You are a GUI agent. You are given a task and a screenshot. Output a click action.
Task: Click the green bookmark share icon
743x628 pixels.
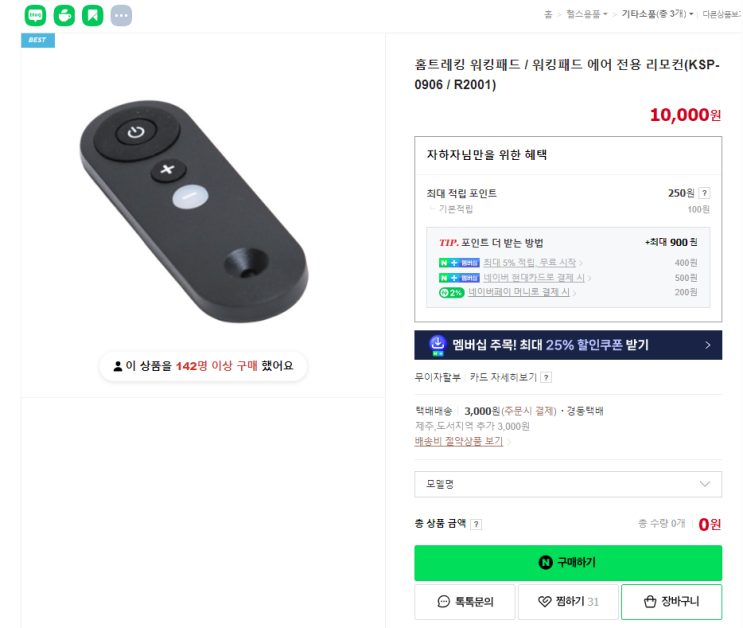(x=92, y=15)
